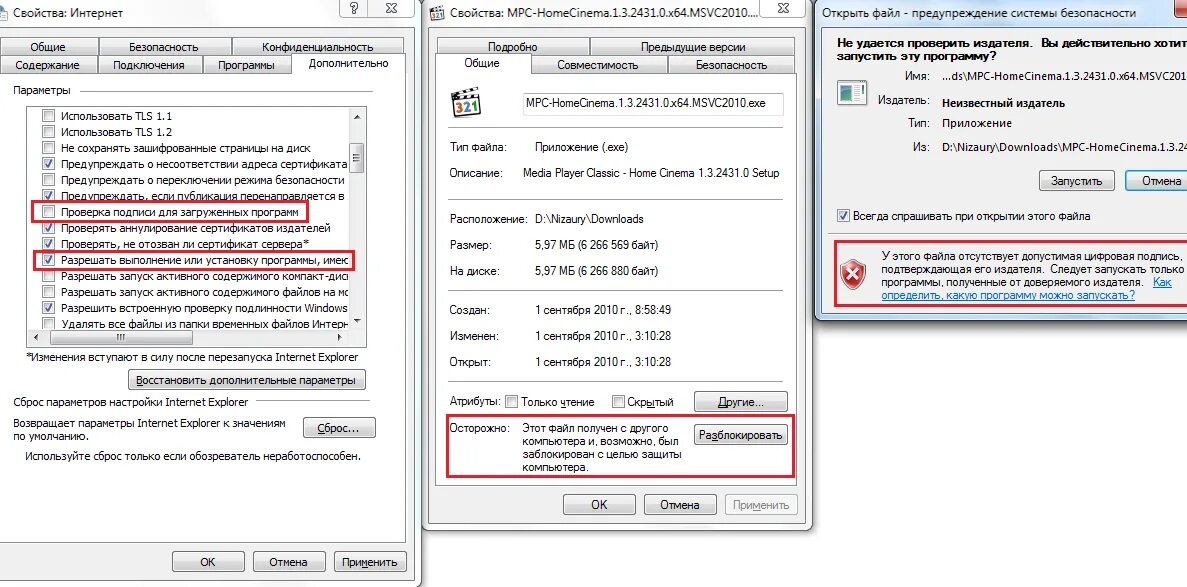This screenshot has height=587, width=1187.
Task: Open the 'Безопасность' tab in Internet Properties
Action: click(164, 47)
